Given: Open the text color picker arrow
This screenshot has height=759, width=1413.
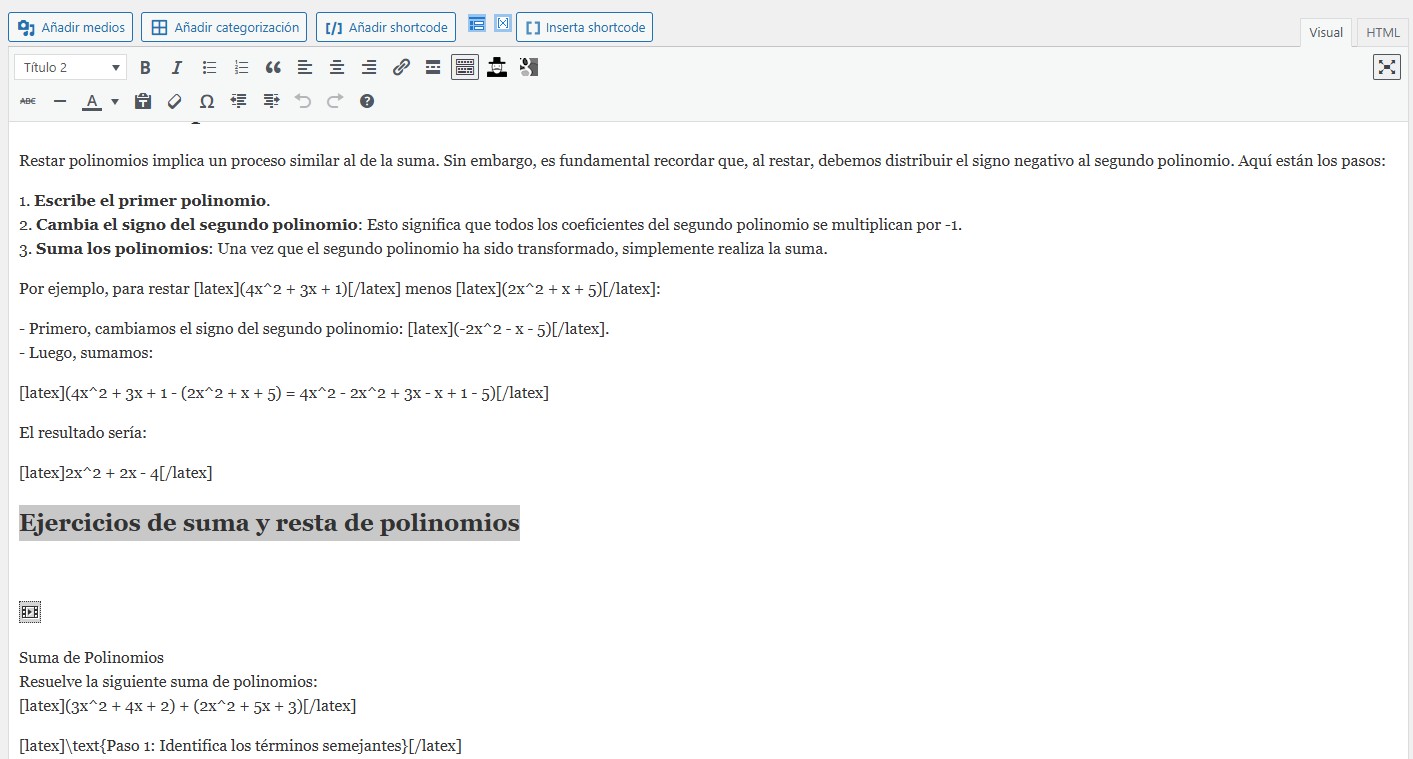Looking at the screenshot, I should tap(115, 101).
